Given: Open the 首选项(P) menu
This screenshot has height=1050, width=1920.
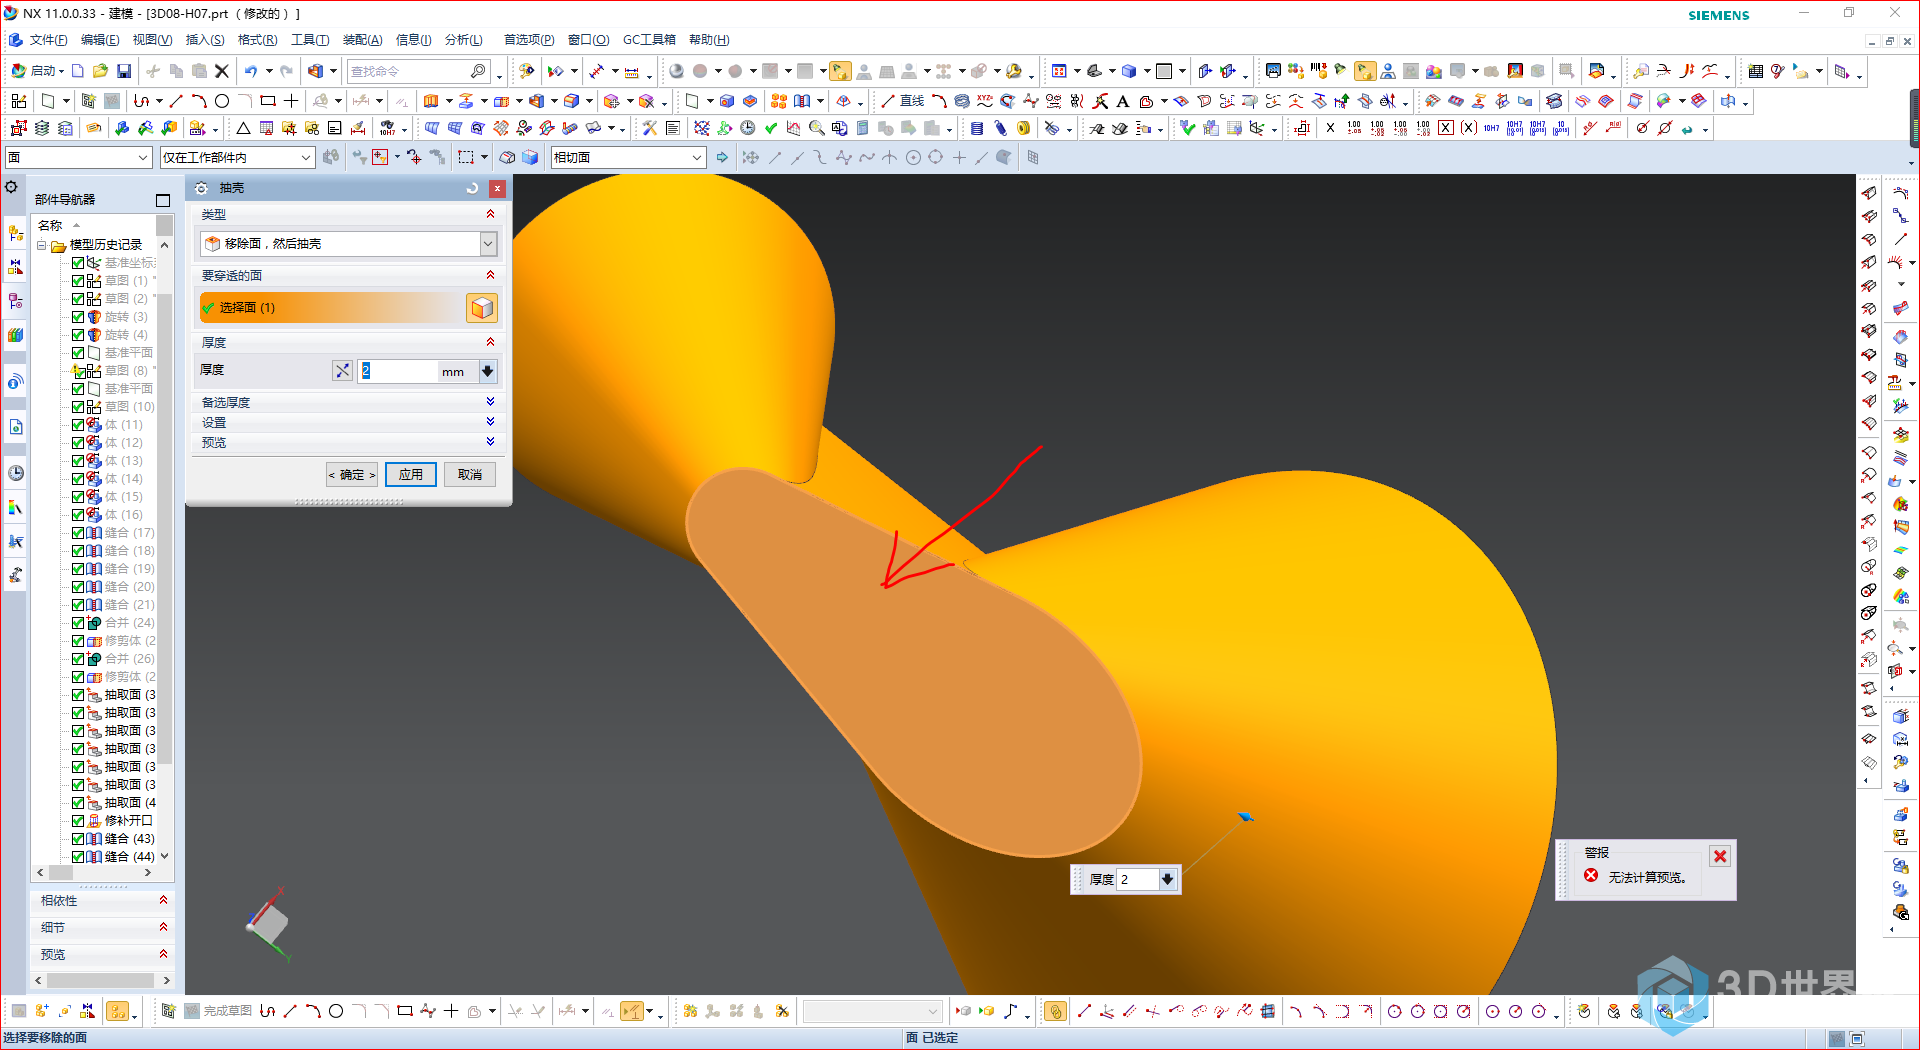Looking at the screenshot, I should coord(529,40).
